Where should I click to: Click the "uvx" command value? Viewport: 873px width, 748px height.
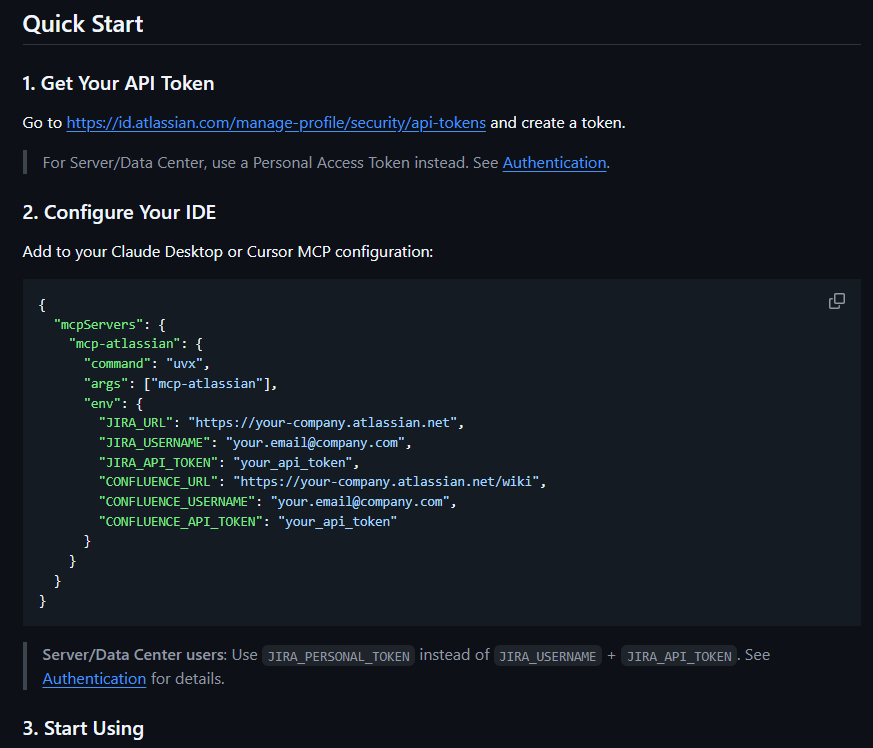click(184, 364)
